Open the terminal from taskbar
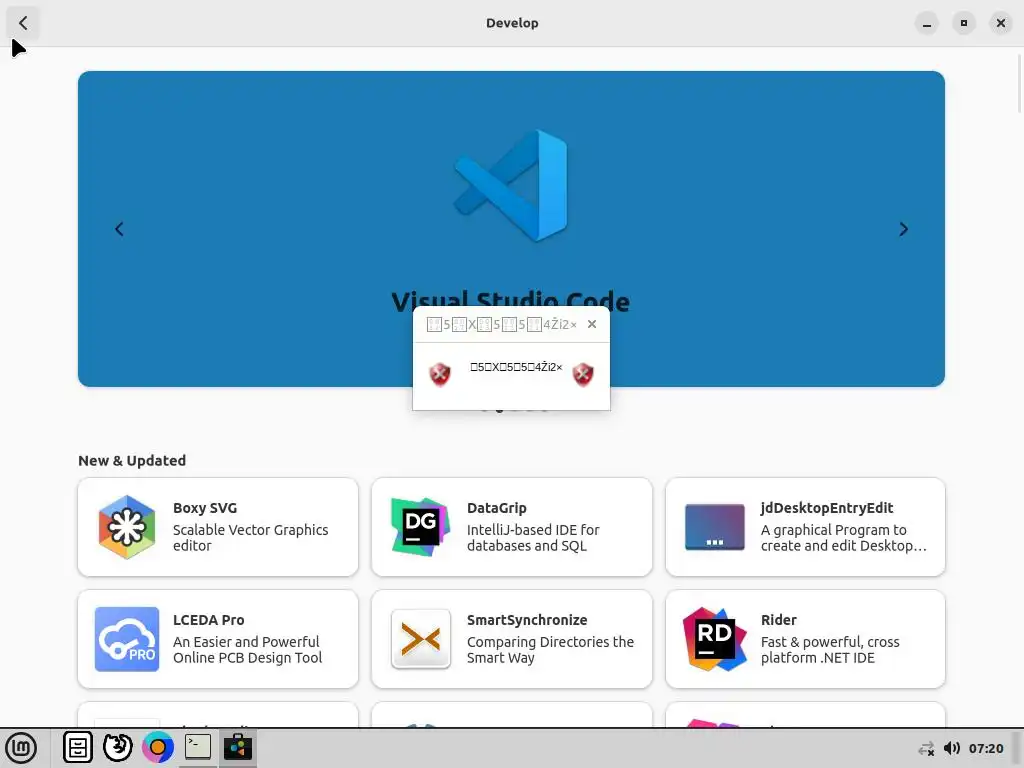This screenshot has height=768, width=1024. pos(197,746)
